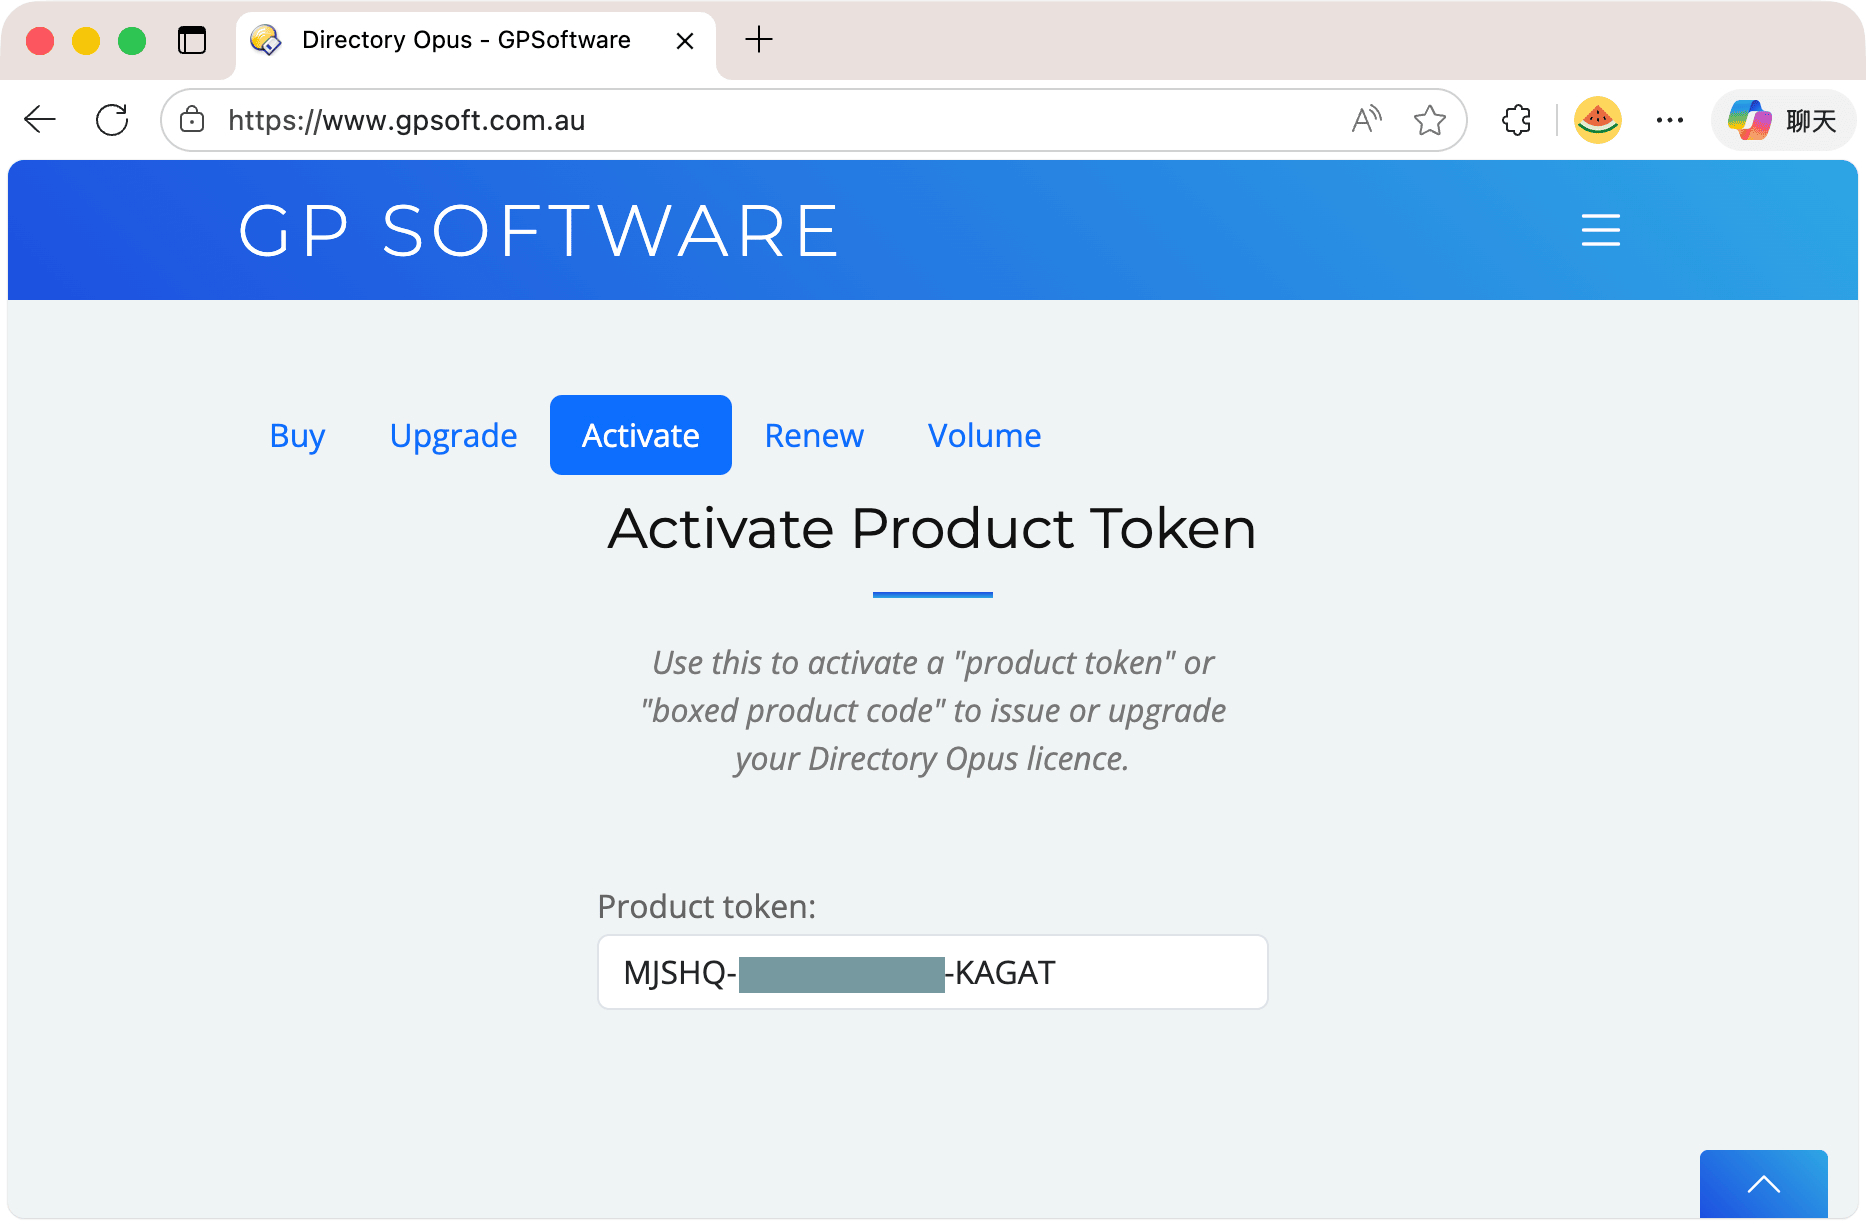Image resolution: width=1866 pixels, height=1226 pixels.
Task: Open the Copilot chat button
Action: pyautogui.click(x=1783, y=120)
